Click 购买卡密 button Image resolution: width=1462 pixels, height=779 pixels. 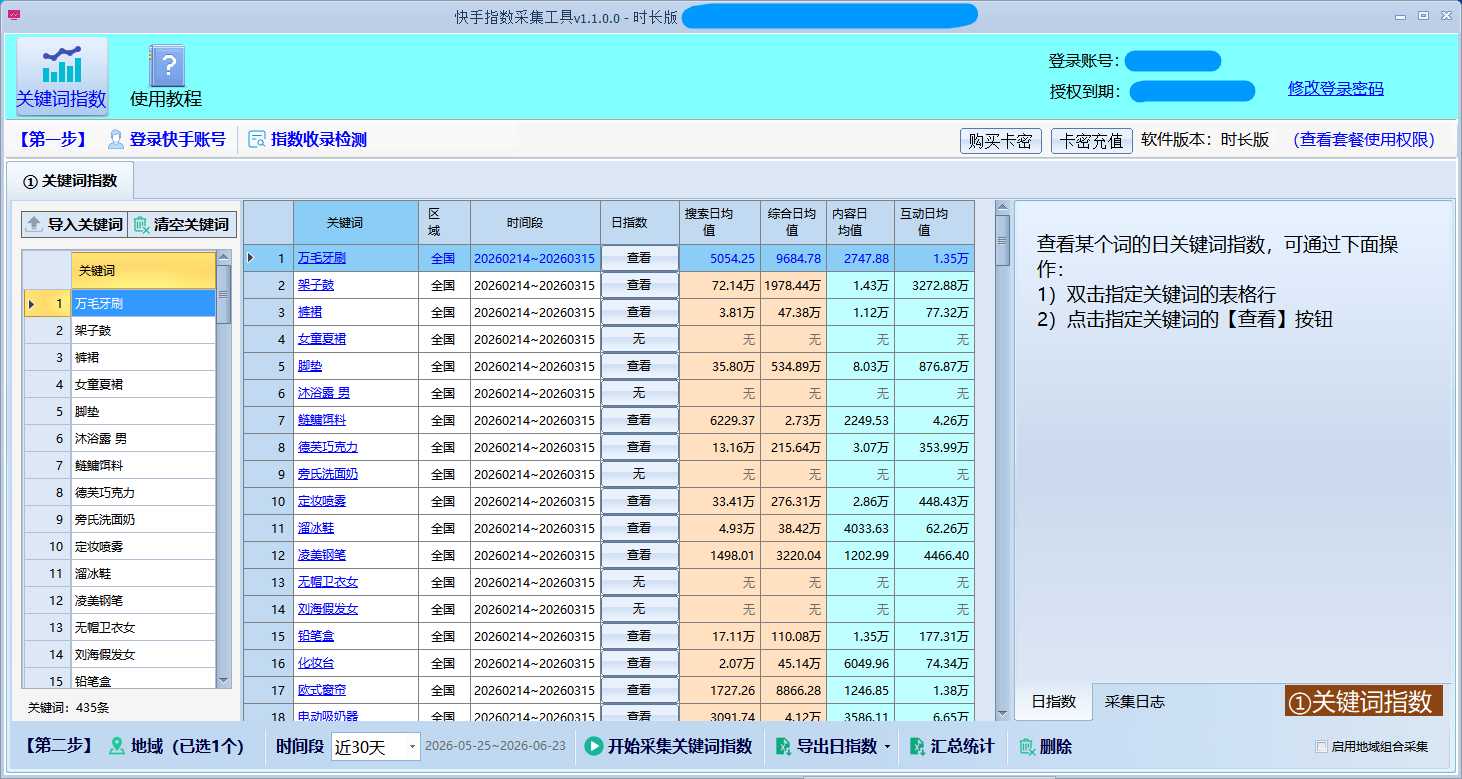click(1001, 141)
